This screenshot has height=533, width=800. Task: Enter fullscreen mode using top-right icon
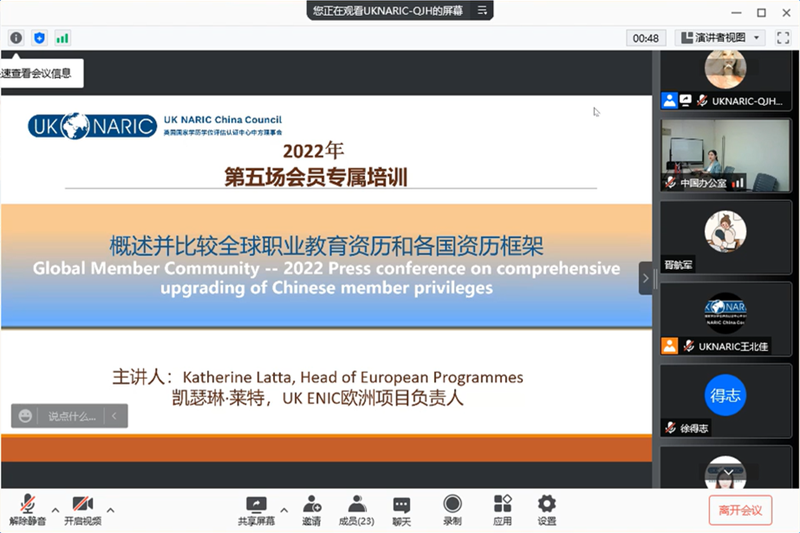785,37
